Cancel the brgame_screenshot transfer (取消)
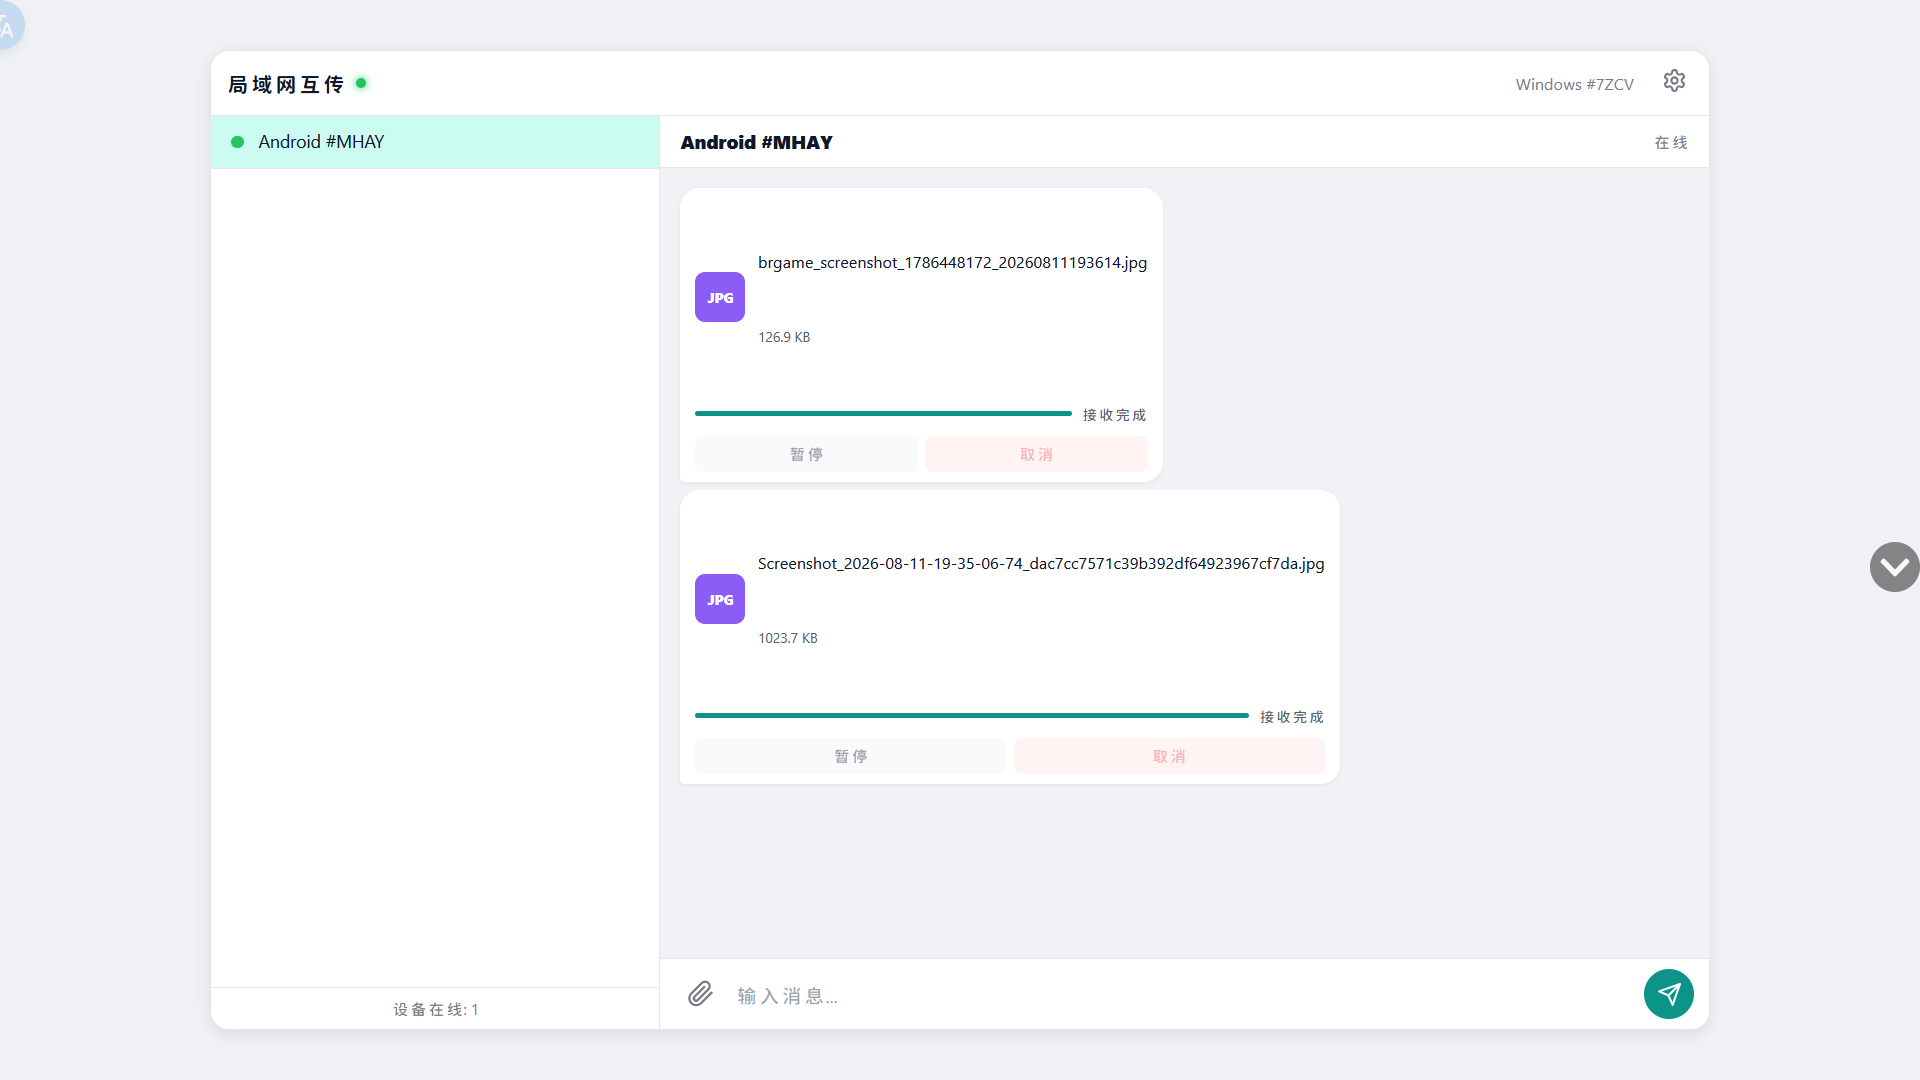Screen dimensions: 1920x1080 (1036, 454)
